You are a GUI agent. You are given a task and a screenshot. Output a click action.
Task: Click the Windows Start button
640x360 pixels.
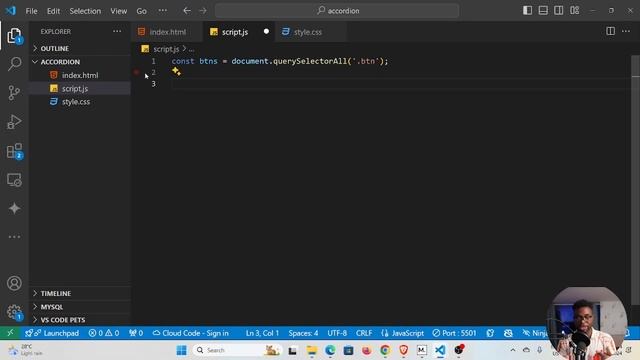[x=182, y=350]
